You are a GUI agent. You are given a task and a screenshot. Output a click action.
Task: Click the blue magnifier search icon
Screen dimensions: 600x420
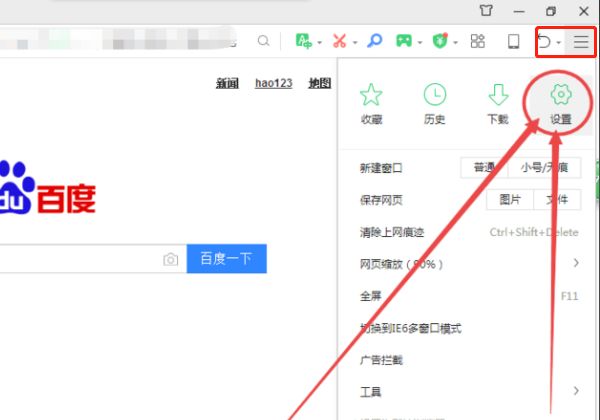(375, 41)
